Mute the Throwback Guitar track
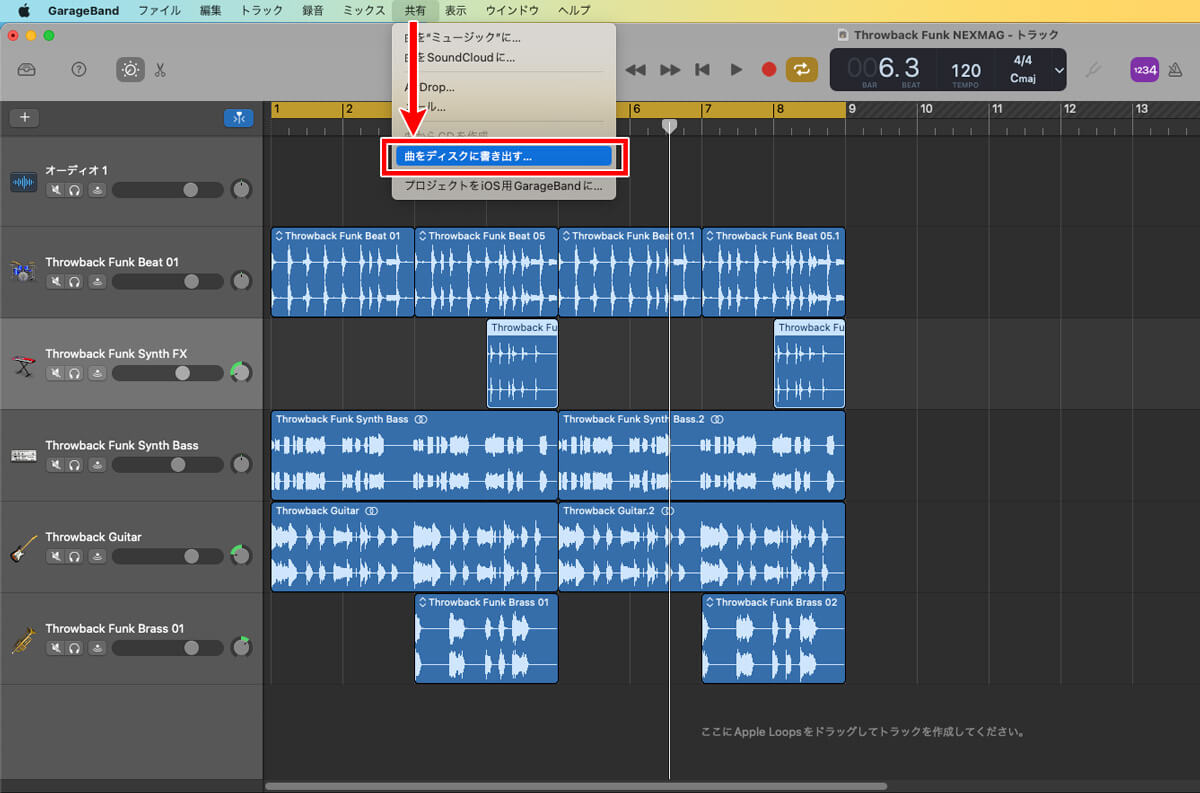1200x793 pixels. point(56,556)
